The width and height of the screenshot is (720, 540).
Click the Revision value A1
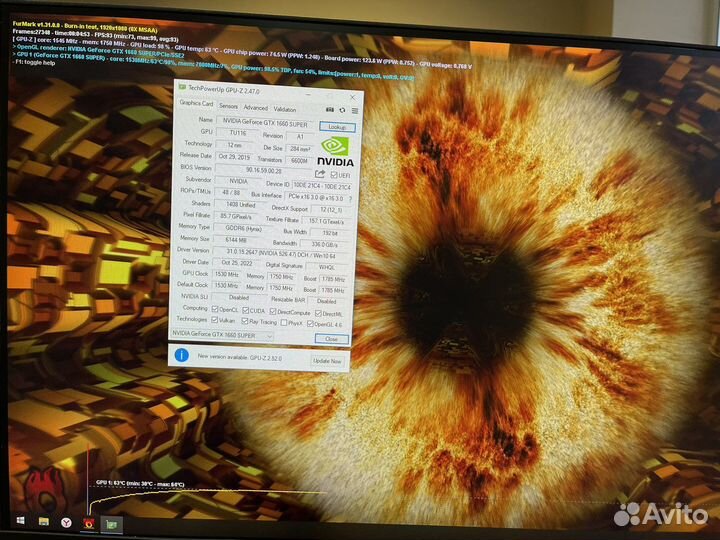point(300,136)
